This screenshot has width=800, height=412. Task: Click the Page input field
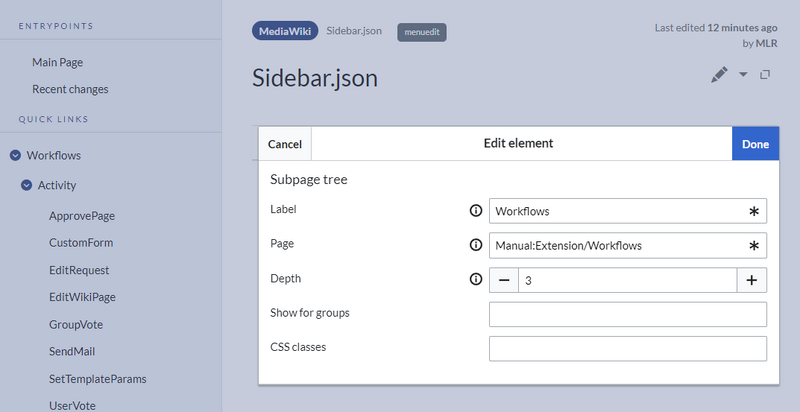tap(628, 246)
